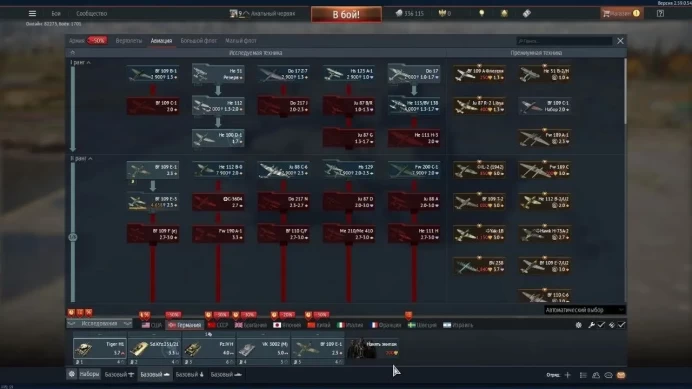Click the ammo refill icon
692x389 pixels.
(612, 325)
